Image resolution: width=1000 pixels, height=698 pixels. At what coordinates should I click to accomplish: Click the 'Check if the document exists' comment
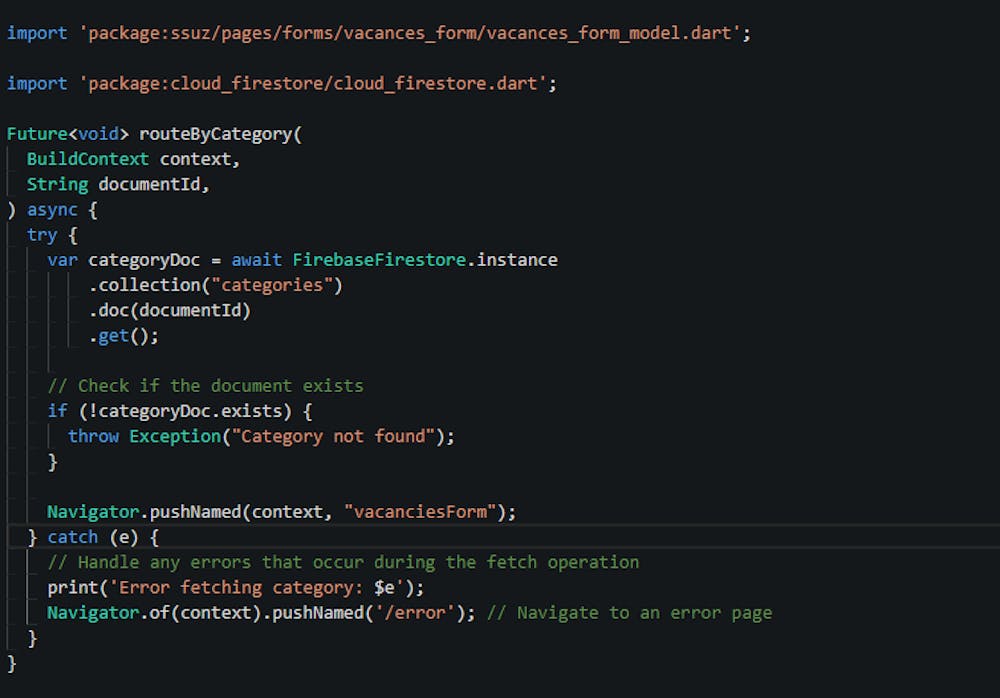205,386
